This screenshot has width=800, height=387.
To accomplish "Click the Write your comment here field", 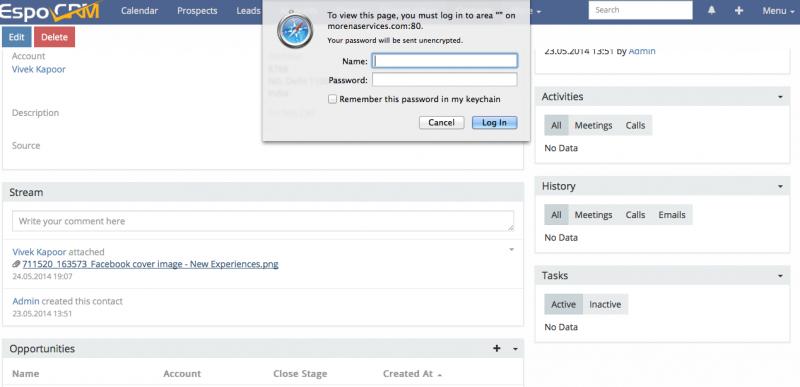I will (263, 221).
